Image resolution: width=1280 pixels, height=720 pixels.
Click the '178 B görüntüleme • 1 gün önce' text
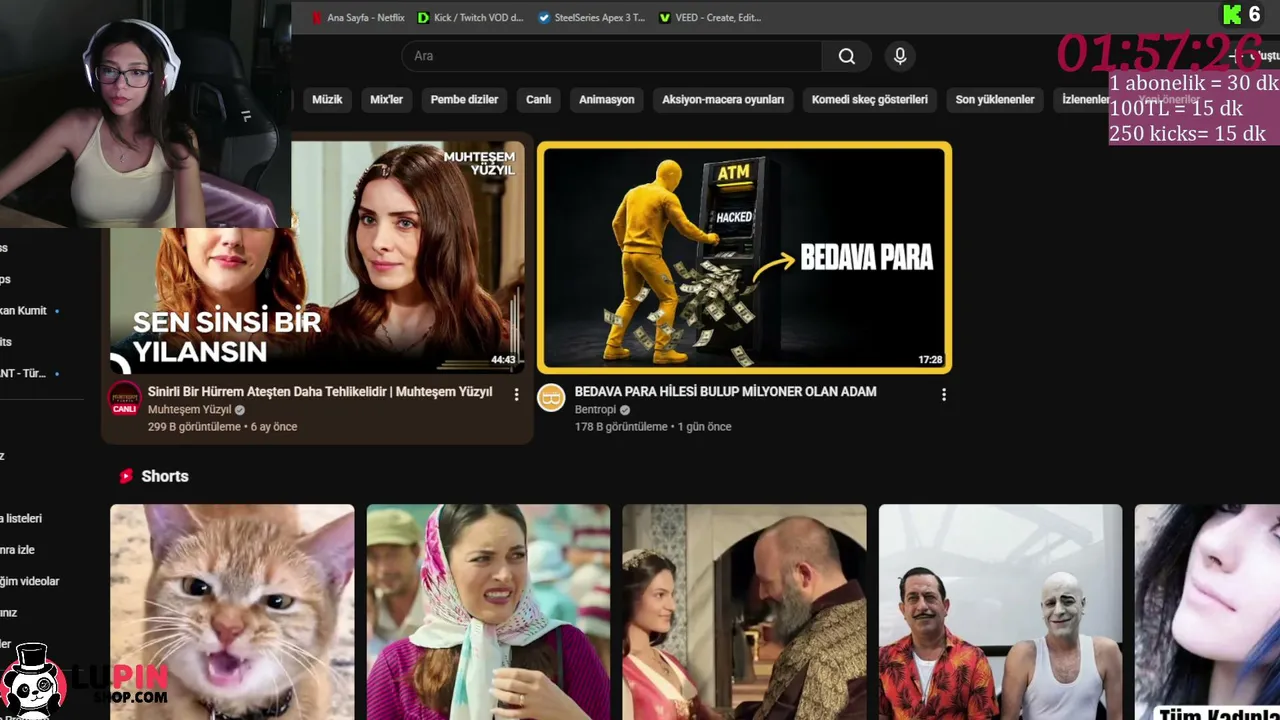point(653,427)
